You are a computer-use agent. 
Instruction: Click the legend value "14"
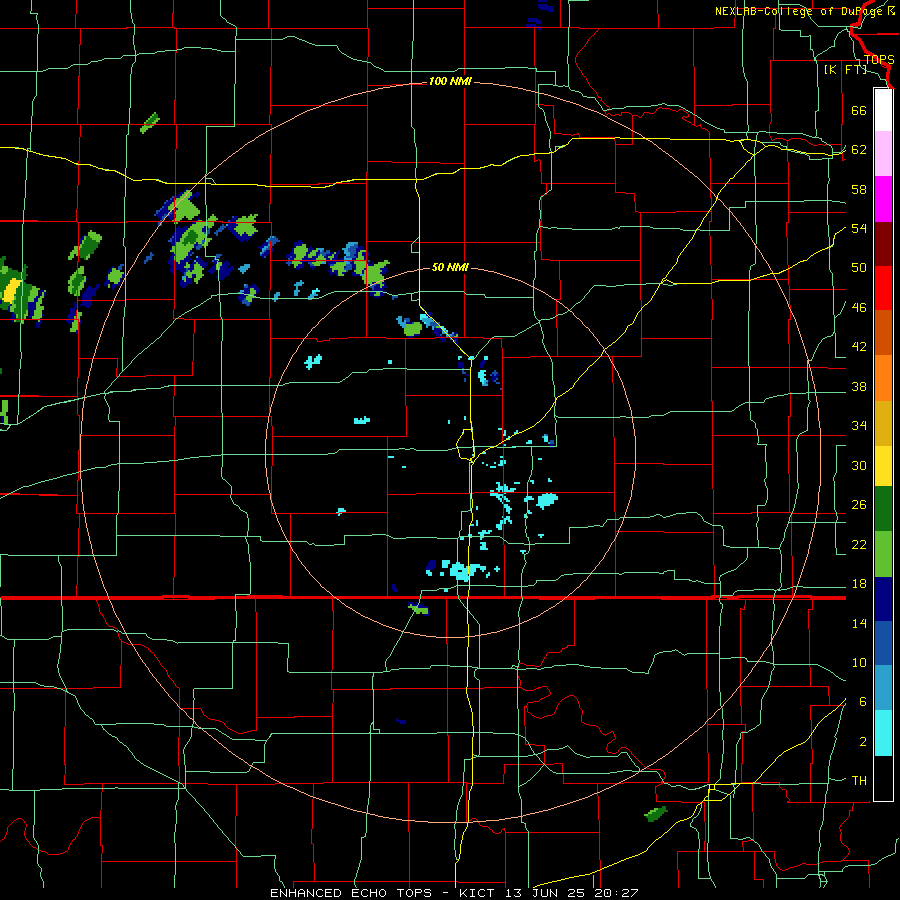point(859,623)
